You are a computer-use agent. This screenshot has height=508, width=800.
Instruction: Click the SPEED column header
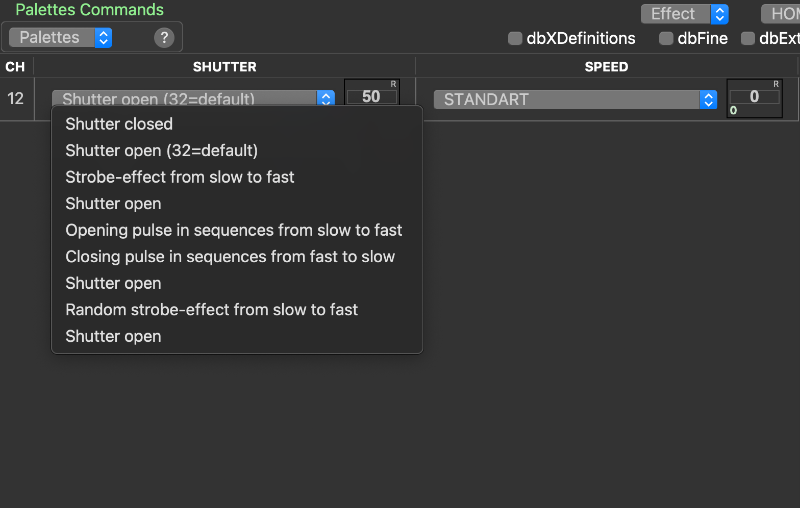click(606, 67)
